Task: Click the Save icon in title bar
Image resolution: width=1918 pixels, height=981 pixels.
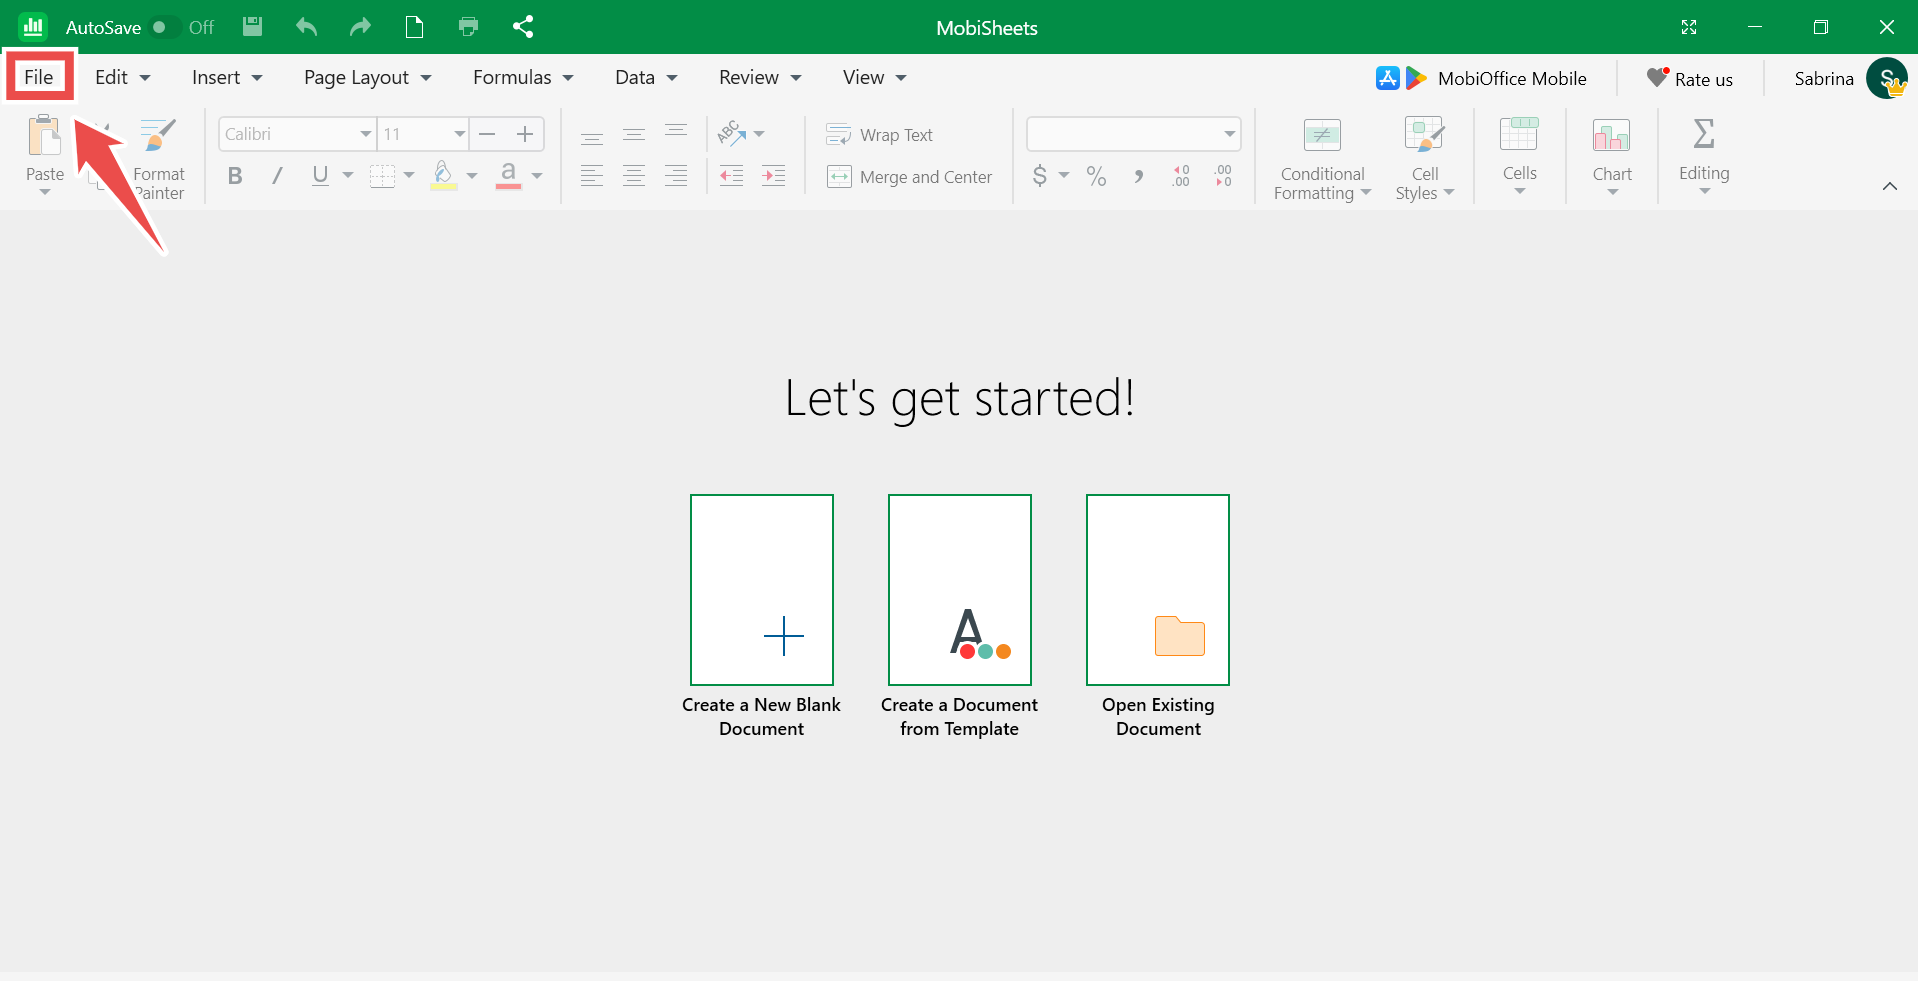Action: coord(253,27)
